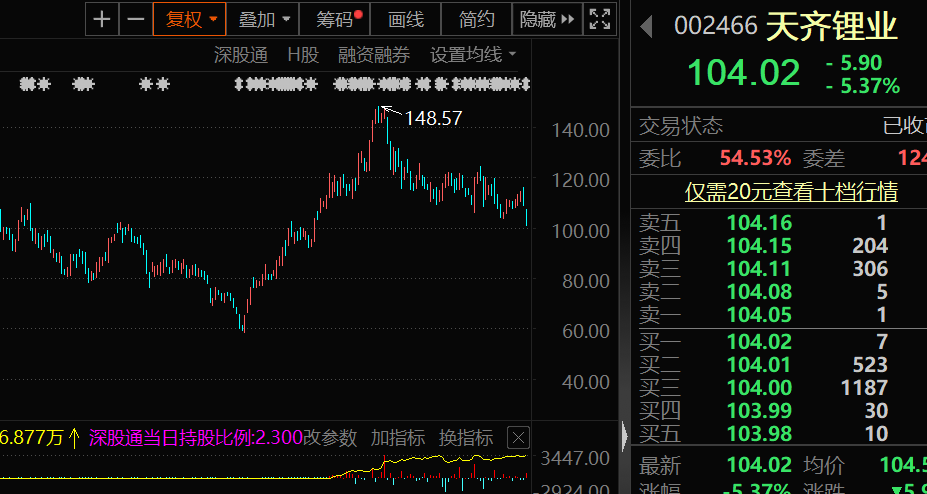927x494 pixels.
Task: Click 换指标 to change the indicator
Action: [x=466, y=437]
